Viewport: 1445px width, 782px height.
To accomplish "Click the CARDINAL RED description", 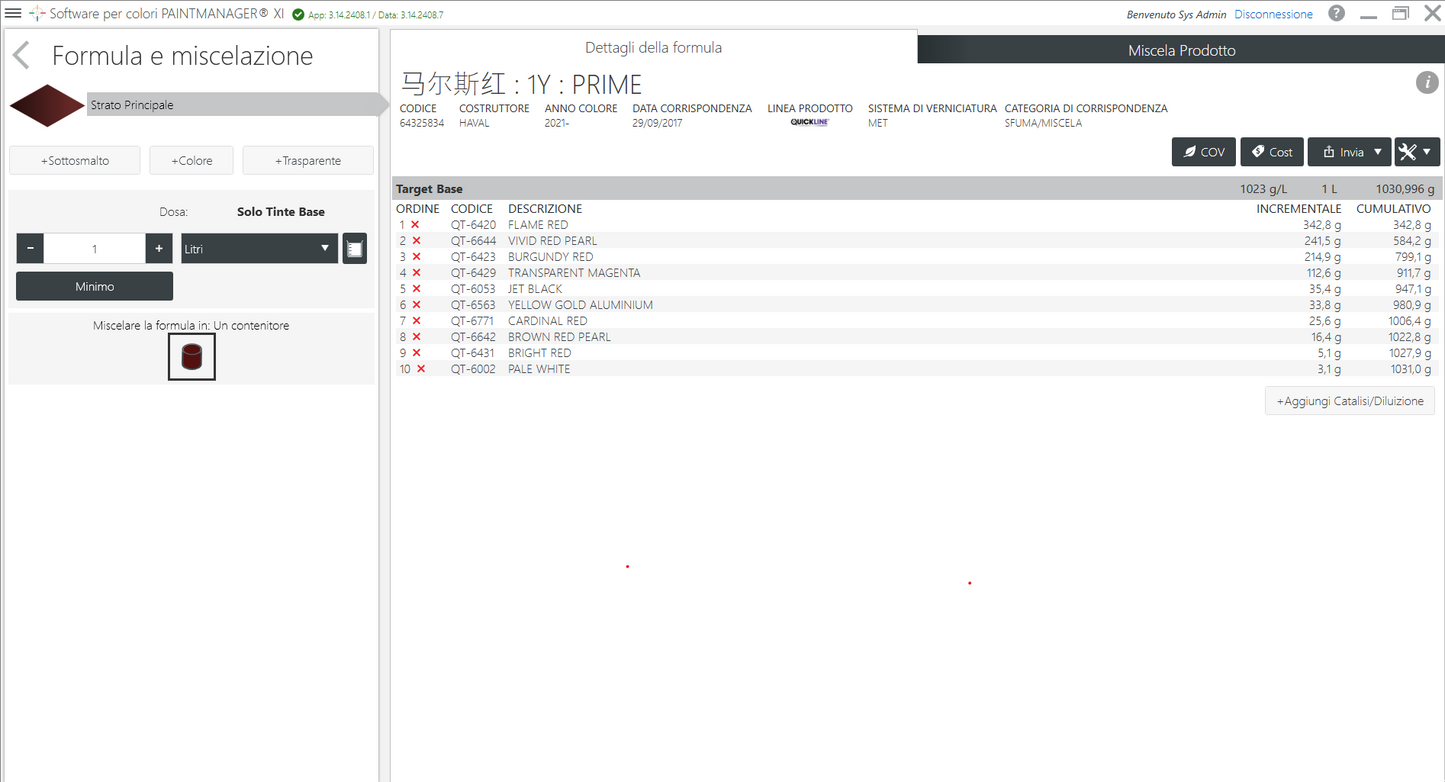I will click(548, 321).
